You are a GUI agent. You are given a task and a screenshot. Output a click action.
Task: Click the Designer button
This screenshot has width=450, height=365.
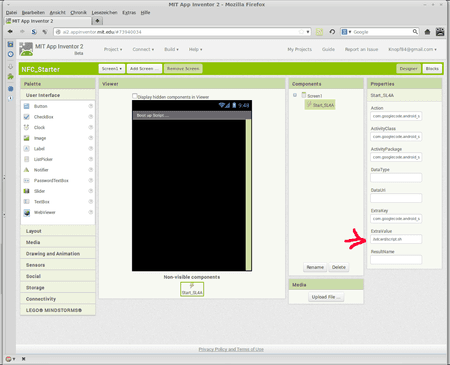click(x=408, y=69)
